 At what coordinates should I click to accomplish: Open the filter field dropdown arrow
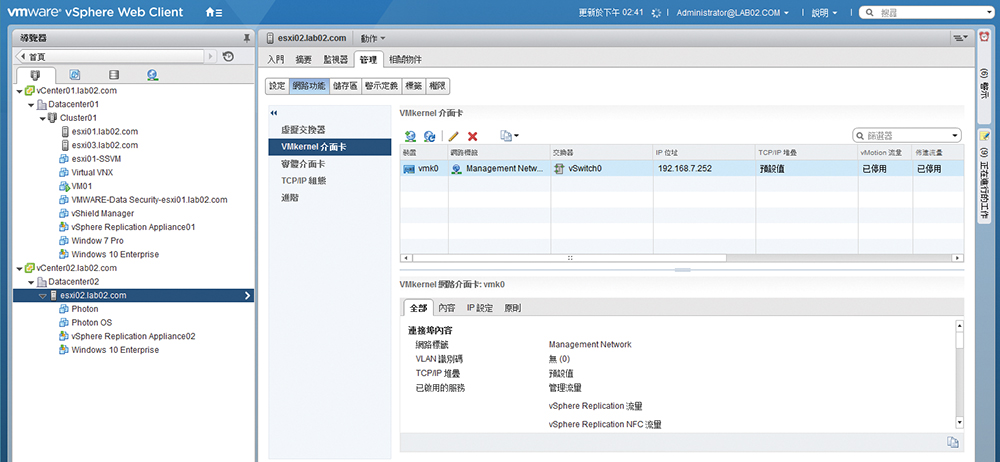point(955,135)
